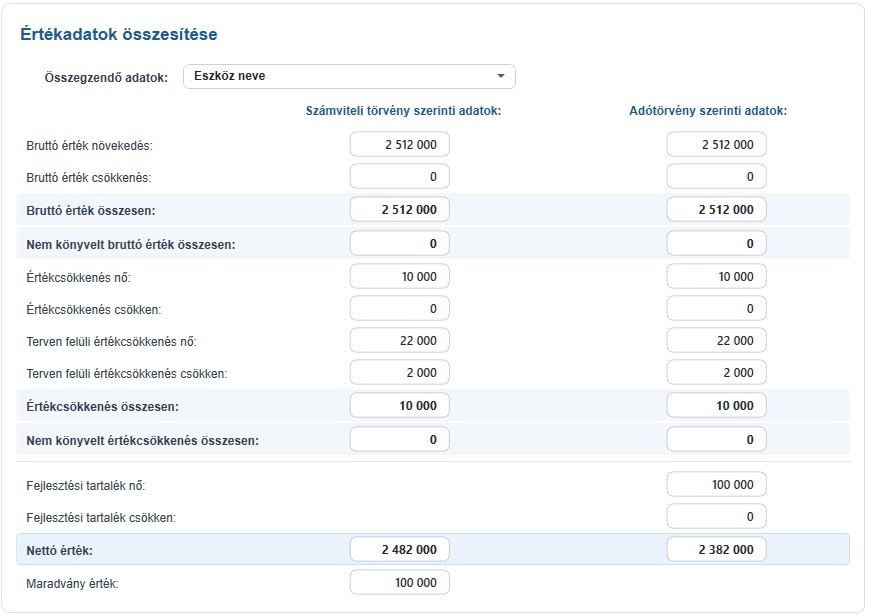Select the Fejlesztési tartalék csökken field
Viewport: 869px width, 616px height.
click(717, 517)
